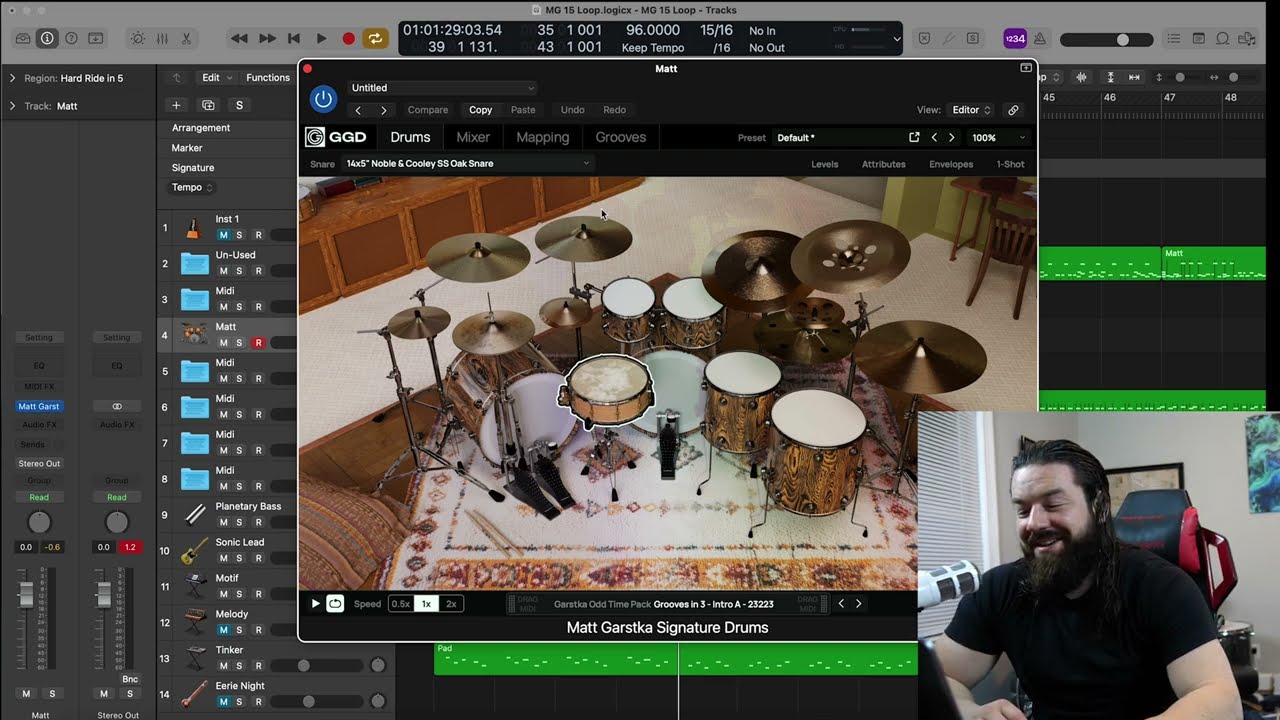Mute the Matt track

pos(223,343)
